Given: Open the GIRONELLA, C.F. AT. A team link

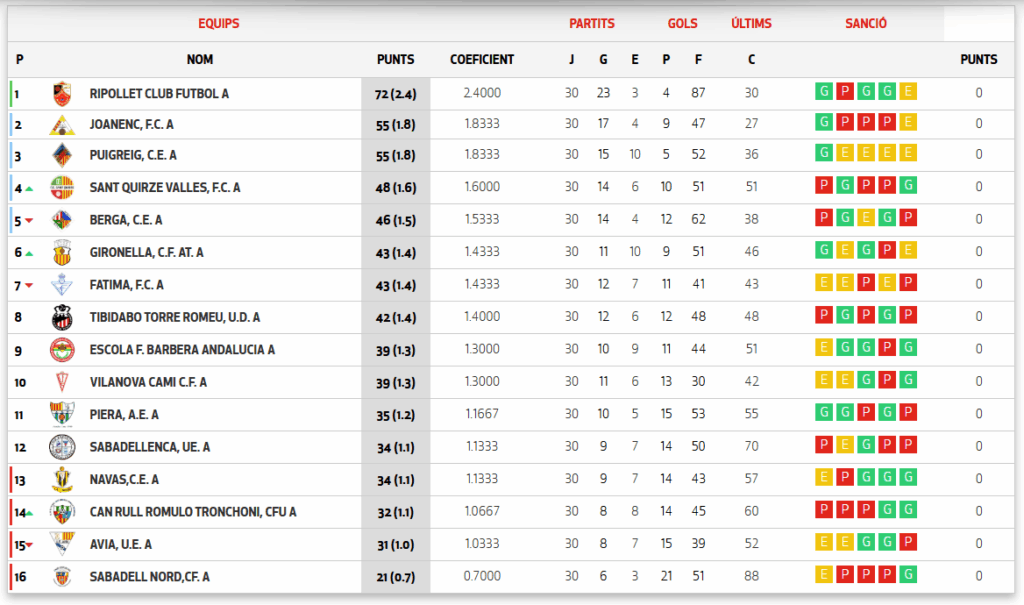Looking at the screenshot, I should (146, 253).
